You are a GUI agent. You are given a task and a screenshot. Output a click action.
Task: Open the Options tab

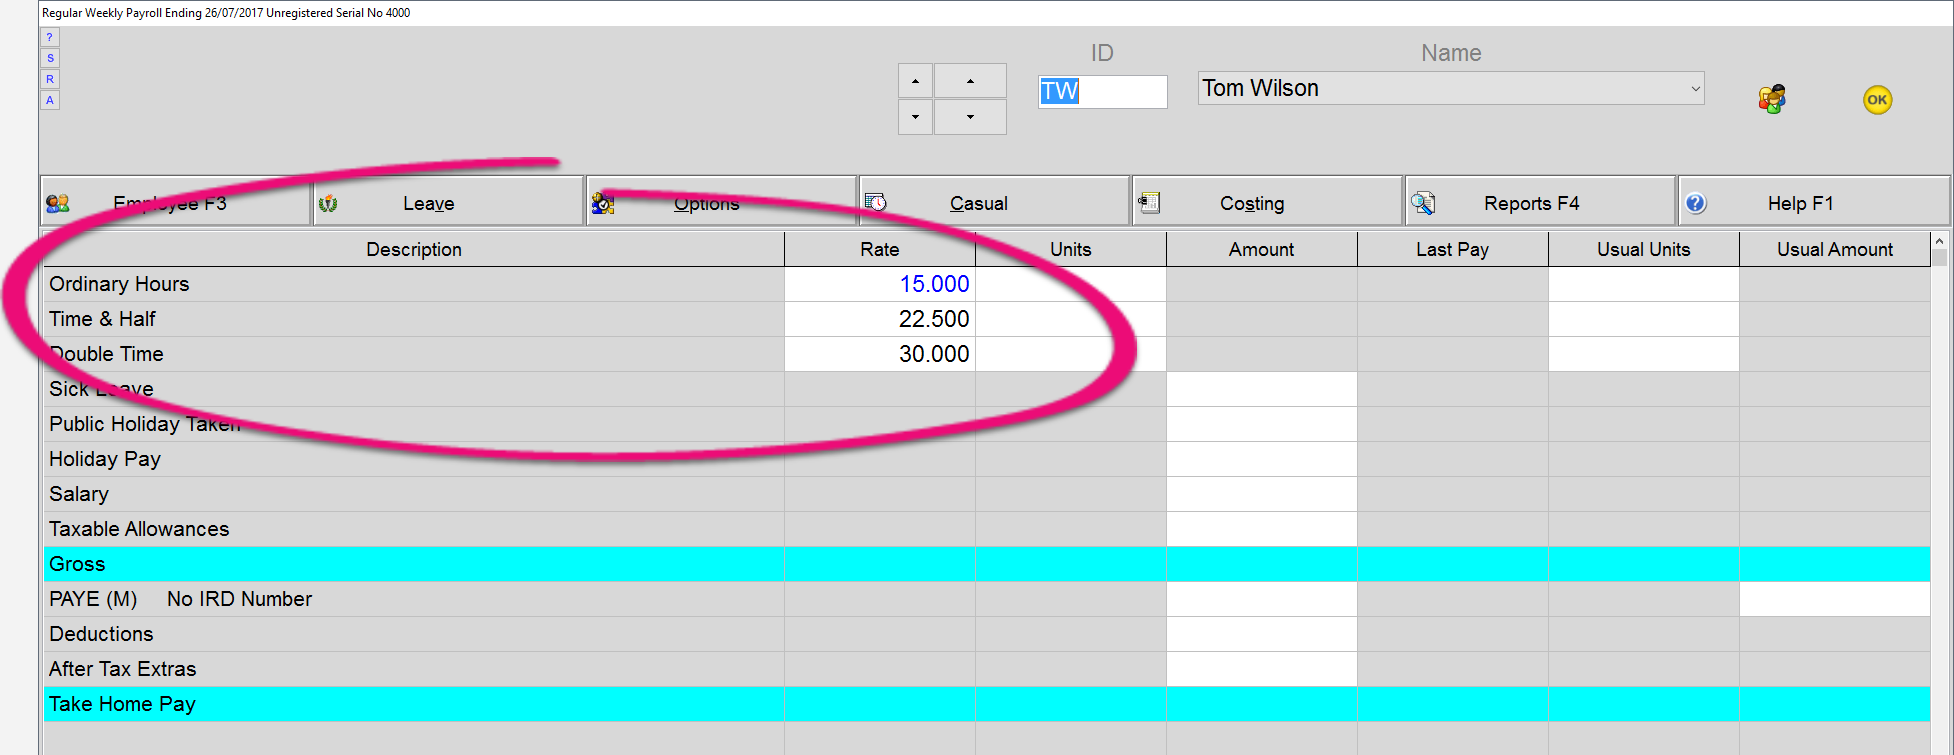pos(722,202)
